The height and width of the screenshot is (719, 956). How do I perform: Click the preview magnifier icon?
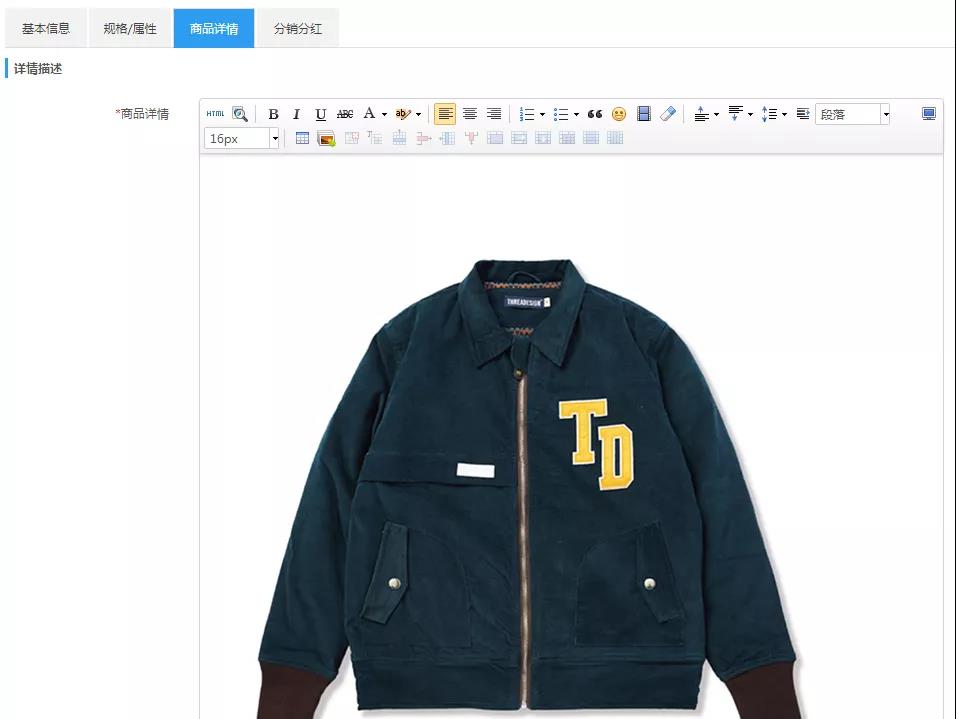pyautogui.click(x=240, y=114)
